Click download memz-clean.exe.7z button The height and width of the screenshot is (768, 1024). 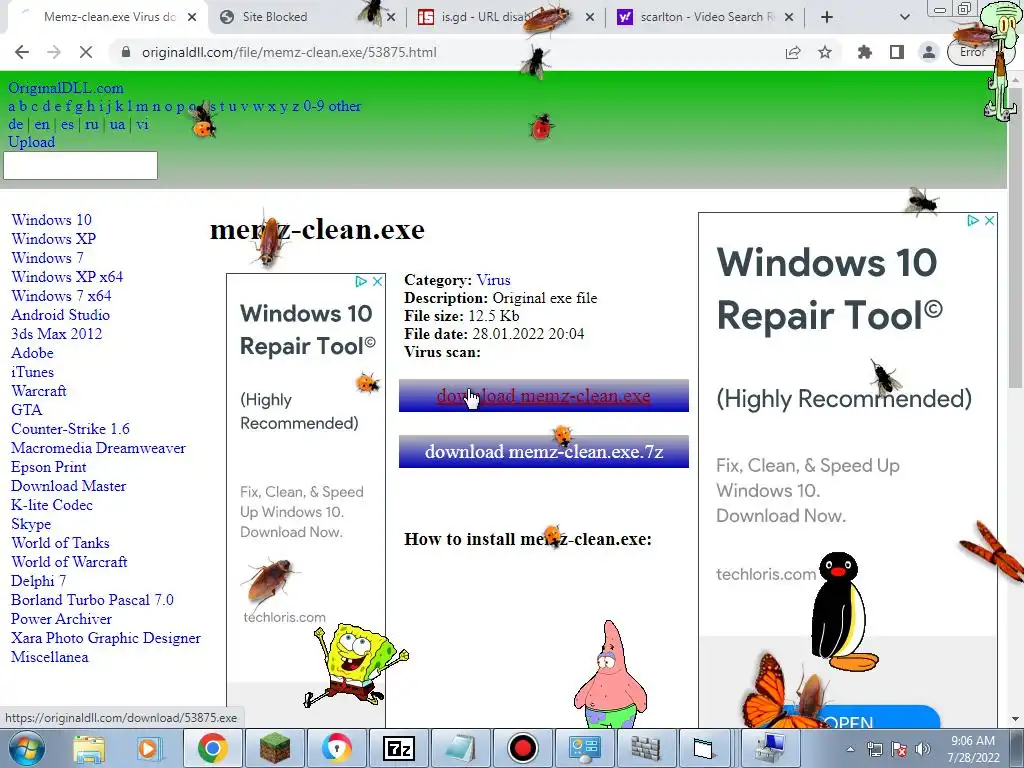543,452
